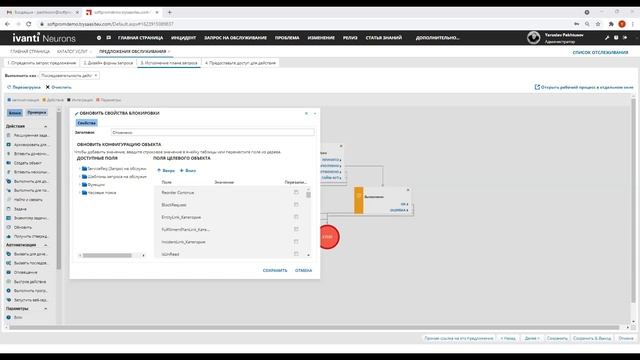This screenshot has width=640, height=360.
Task: Click the logout icon in header
Action: pos(625,38)
